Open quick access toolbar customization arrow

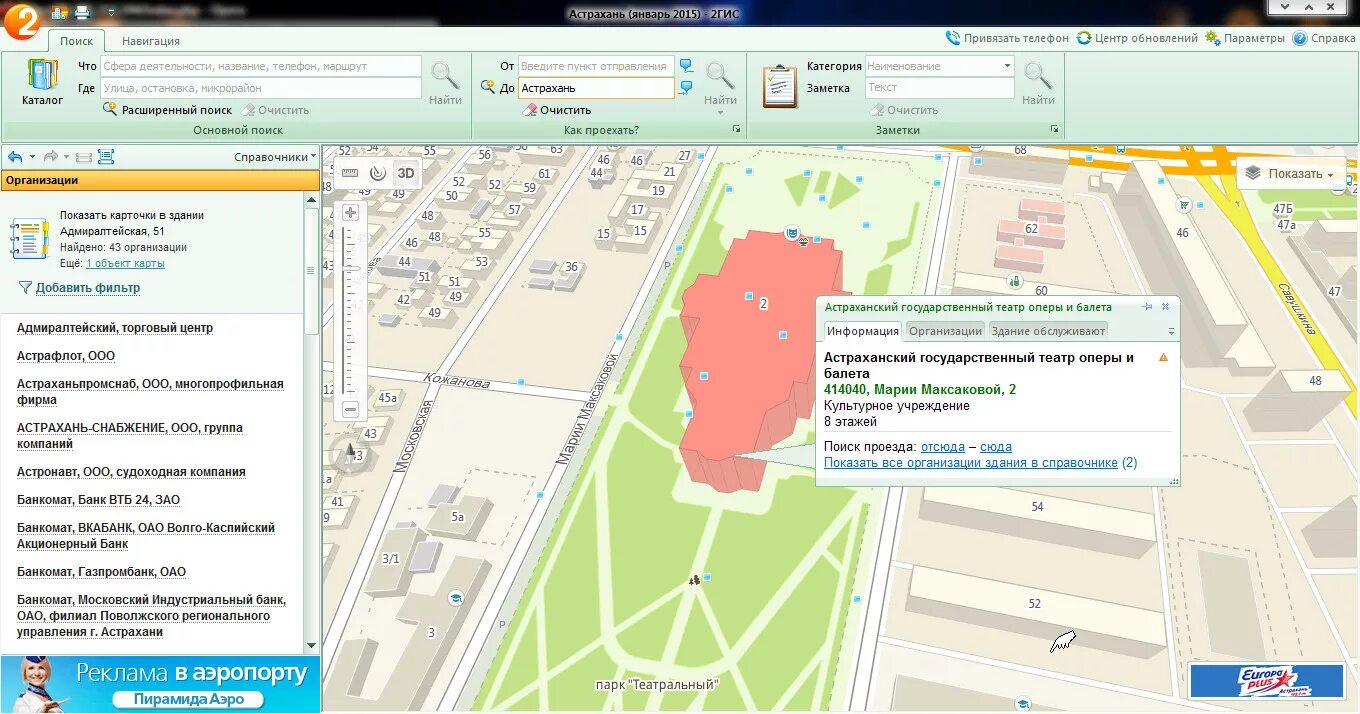pos(110,13)
